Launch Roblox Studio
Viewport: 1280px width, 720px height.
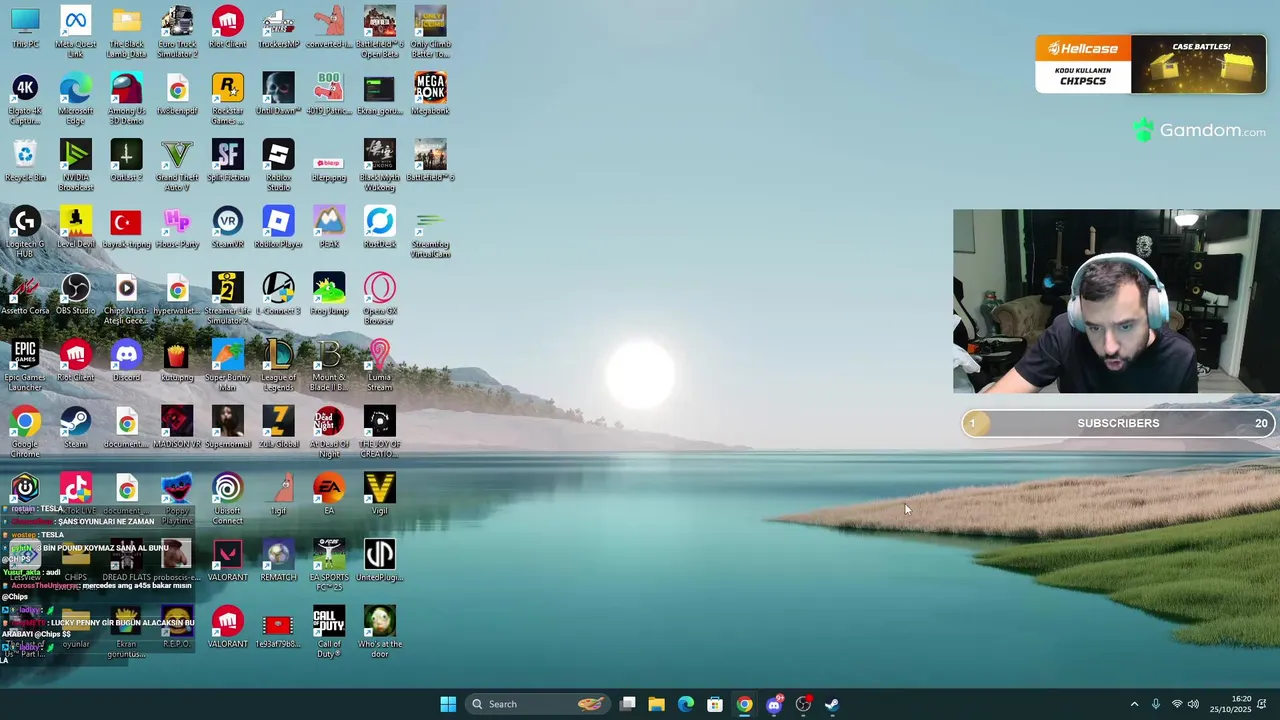click(x=278, y=166)
